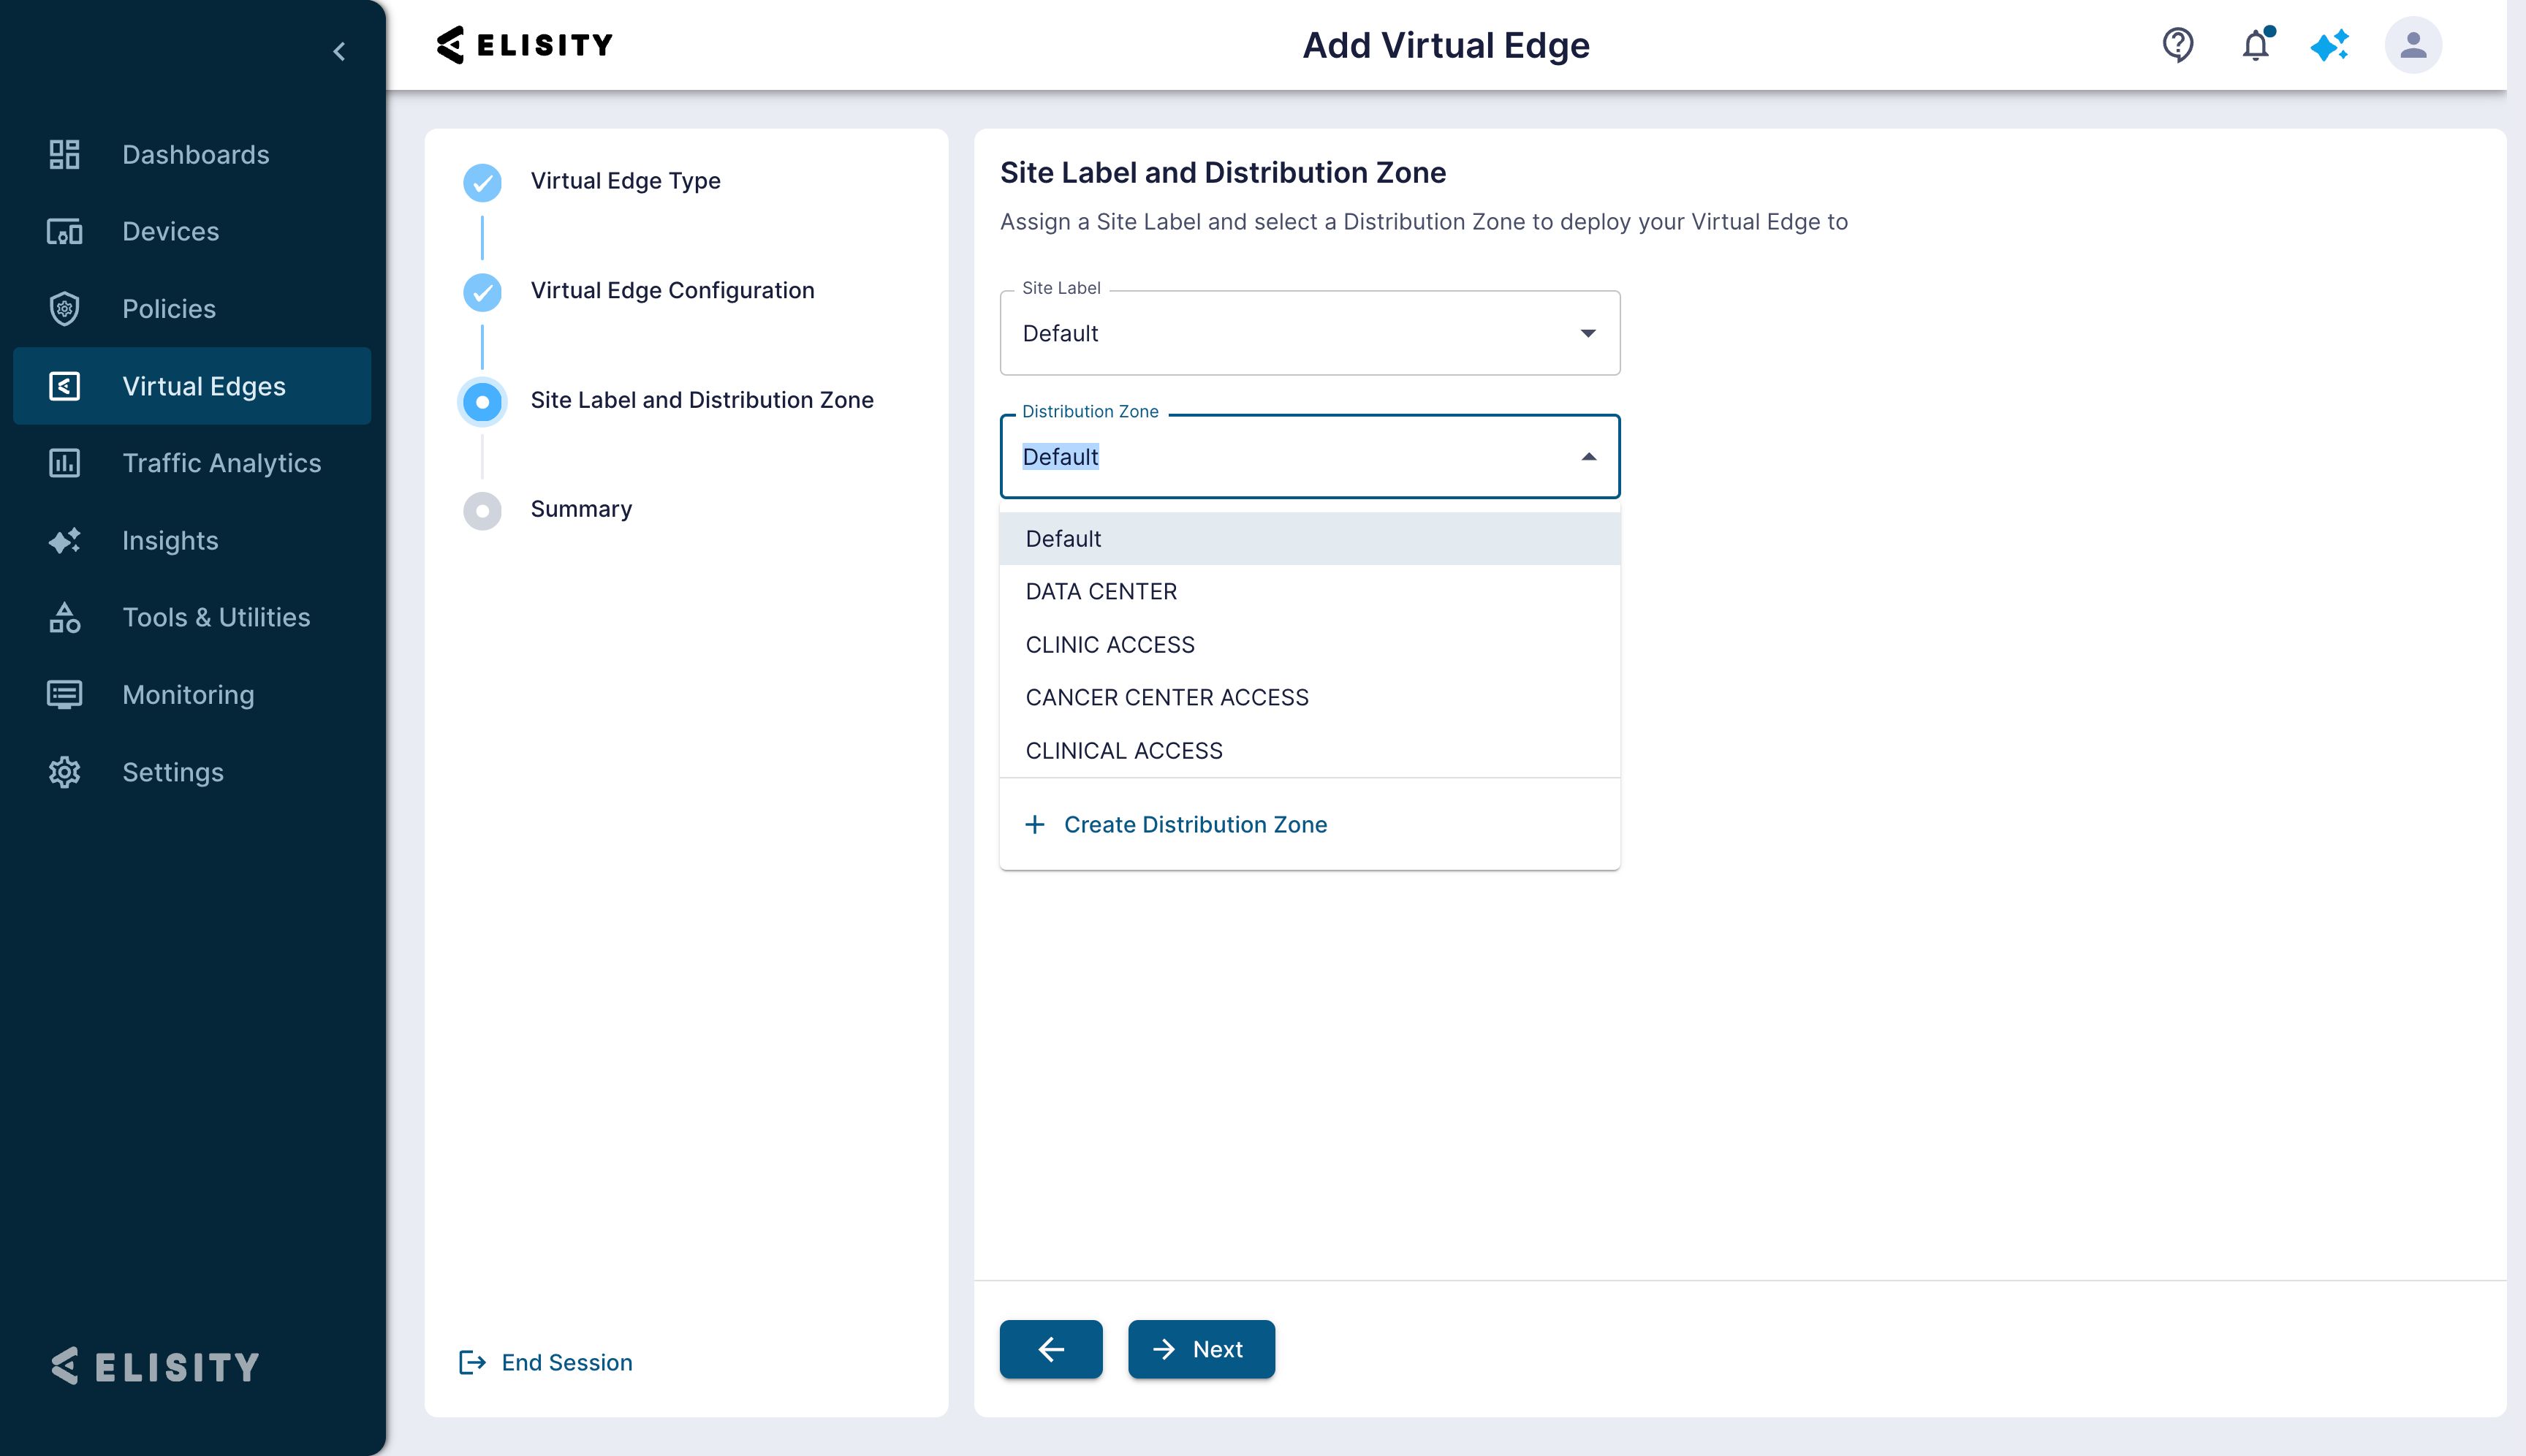2526x1456 pixels.
Task: Open Tools & Utilities from the sidebar
Action: (192, 617)
